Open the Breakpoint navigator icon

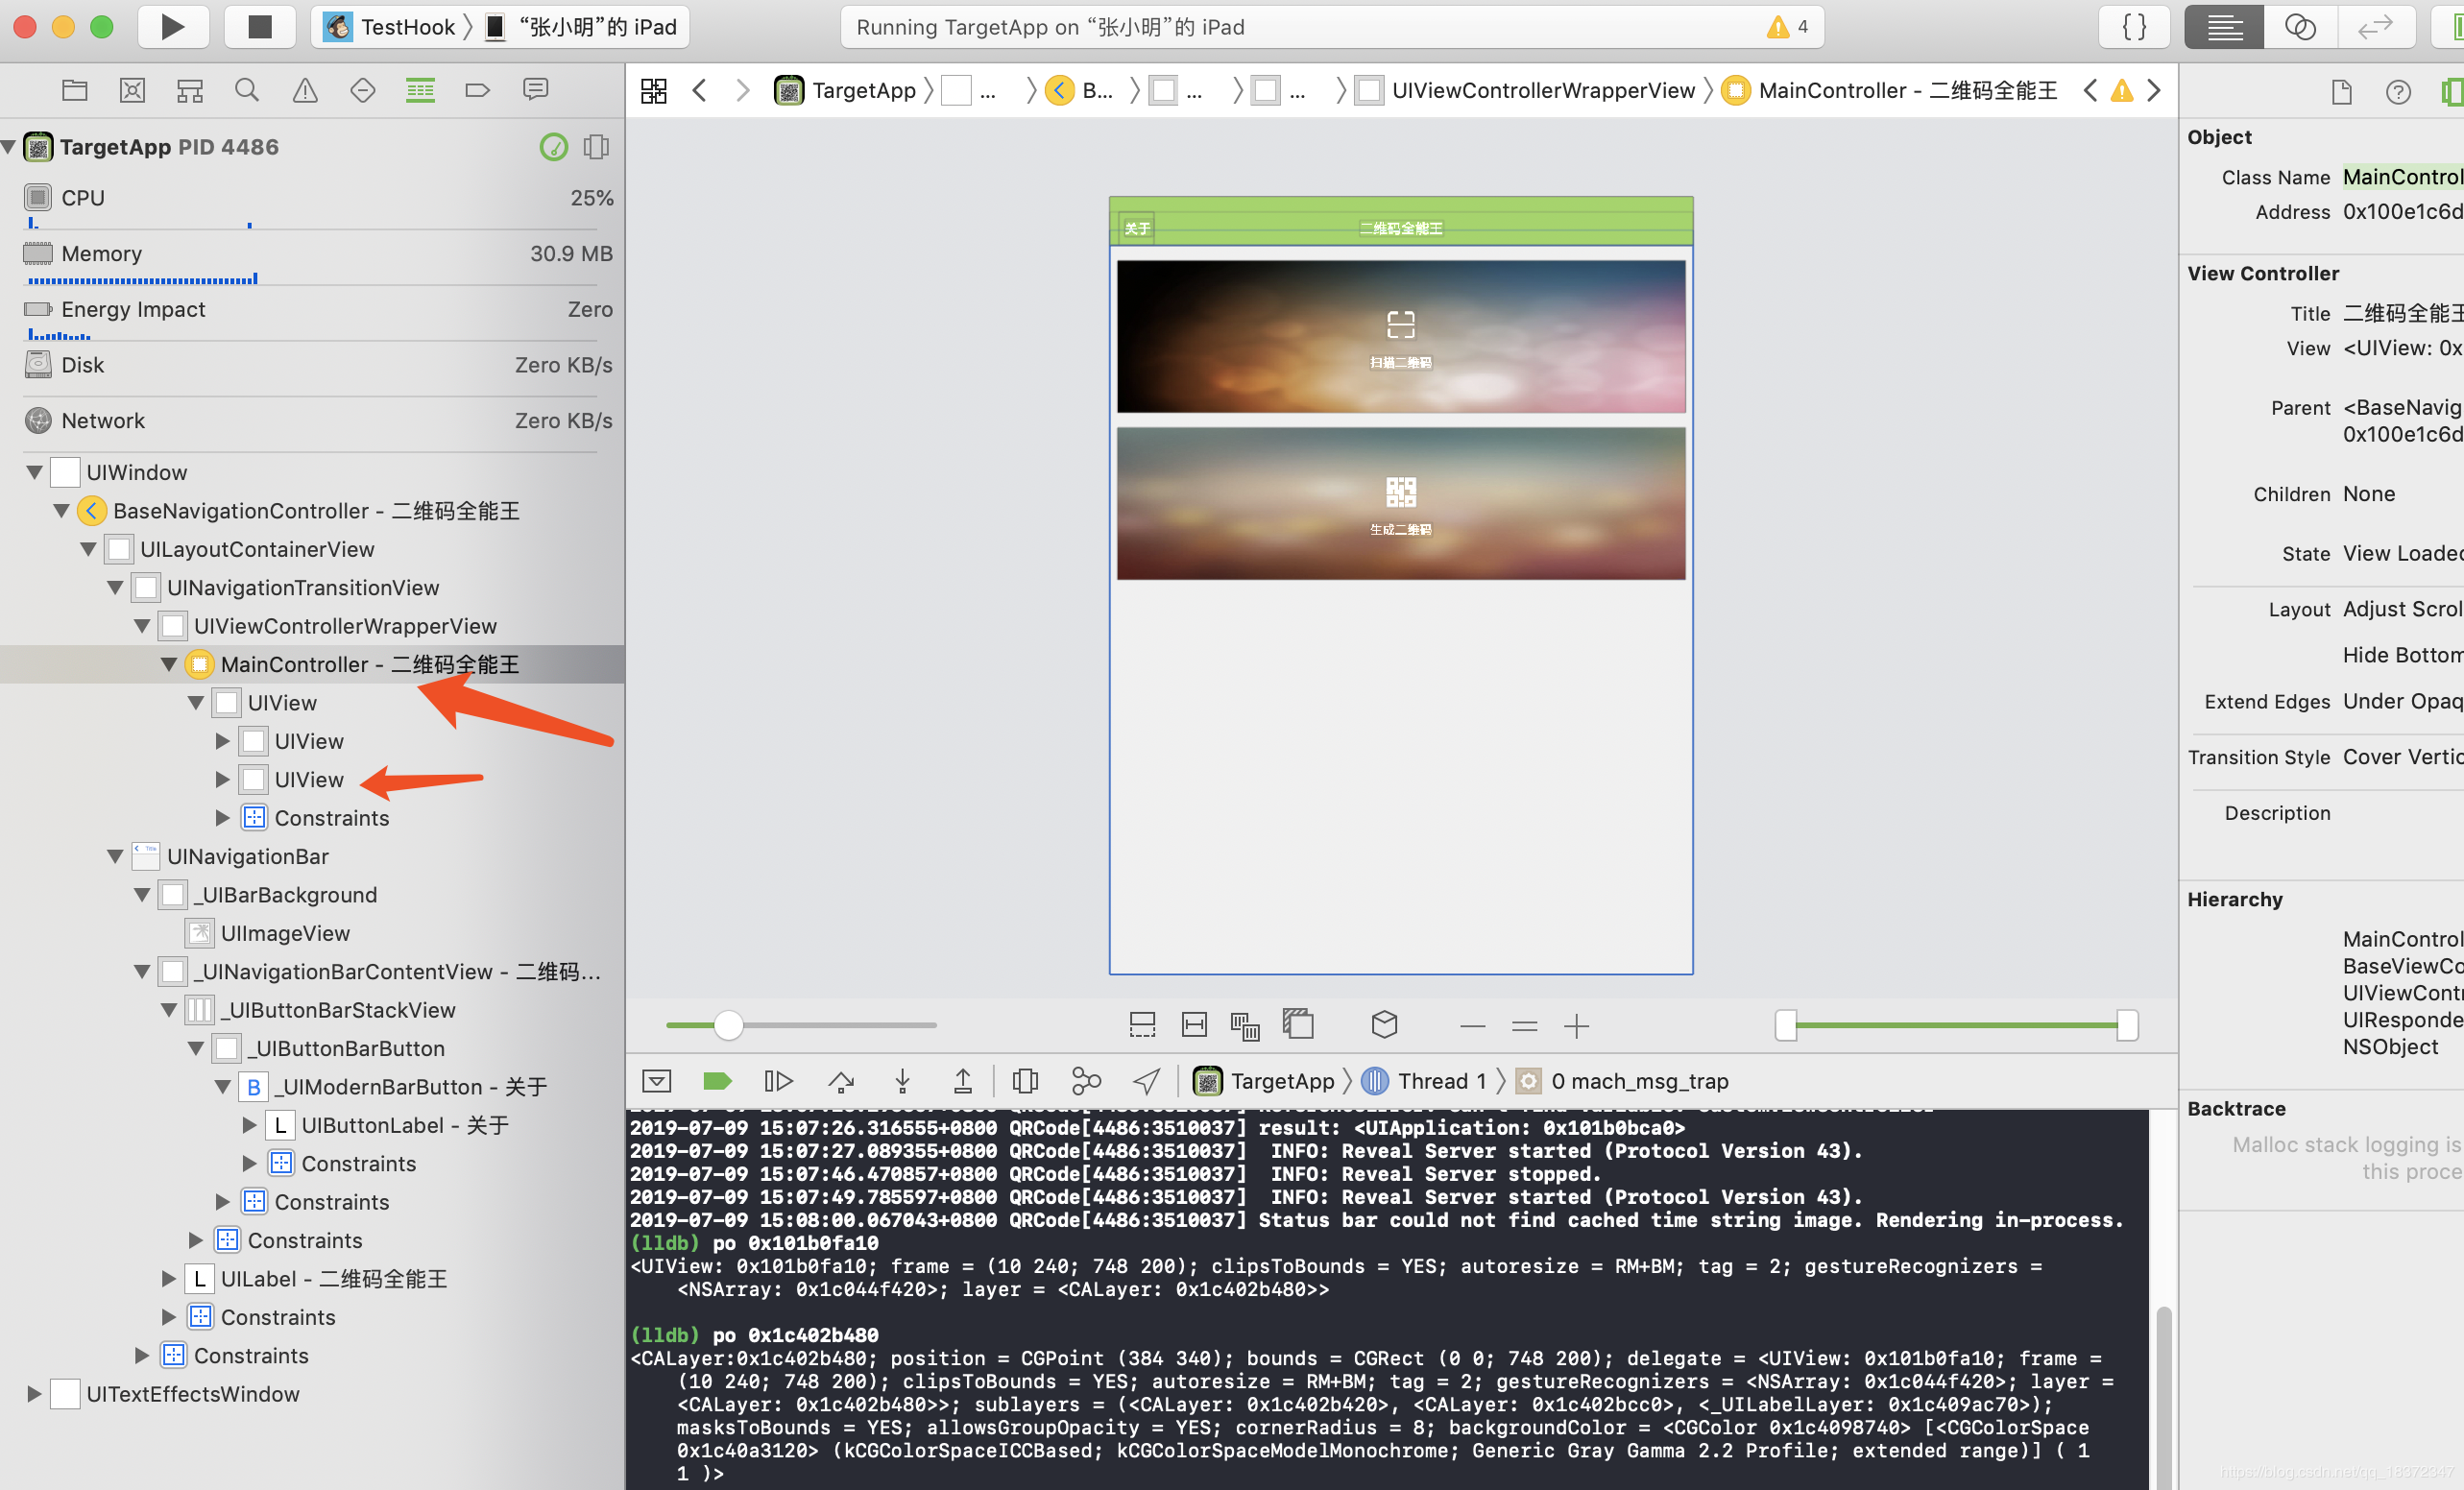point(478,91)
